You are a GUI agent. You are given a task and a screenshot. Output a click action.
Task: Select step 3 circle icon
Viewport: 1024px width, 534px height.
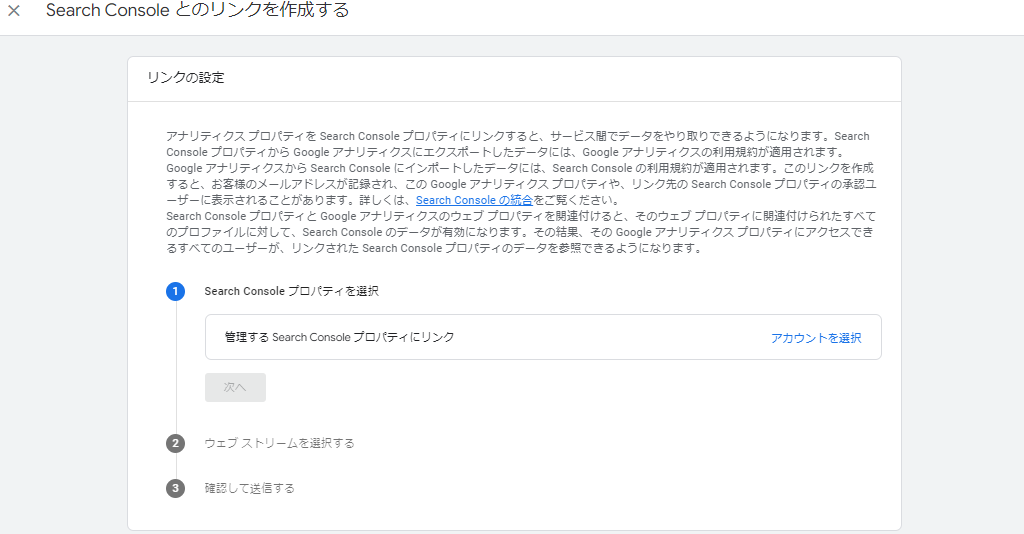(x=175, y=488)
